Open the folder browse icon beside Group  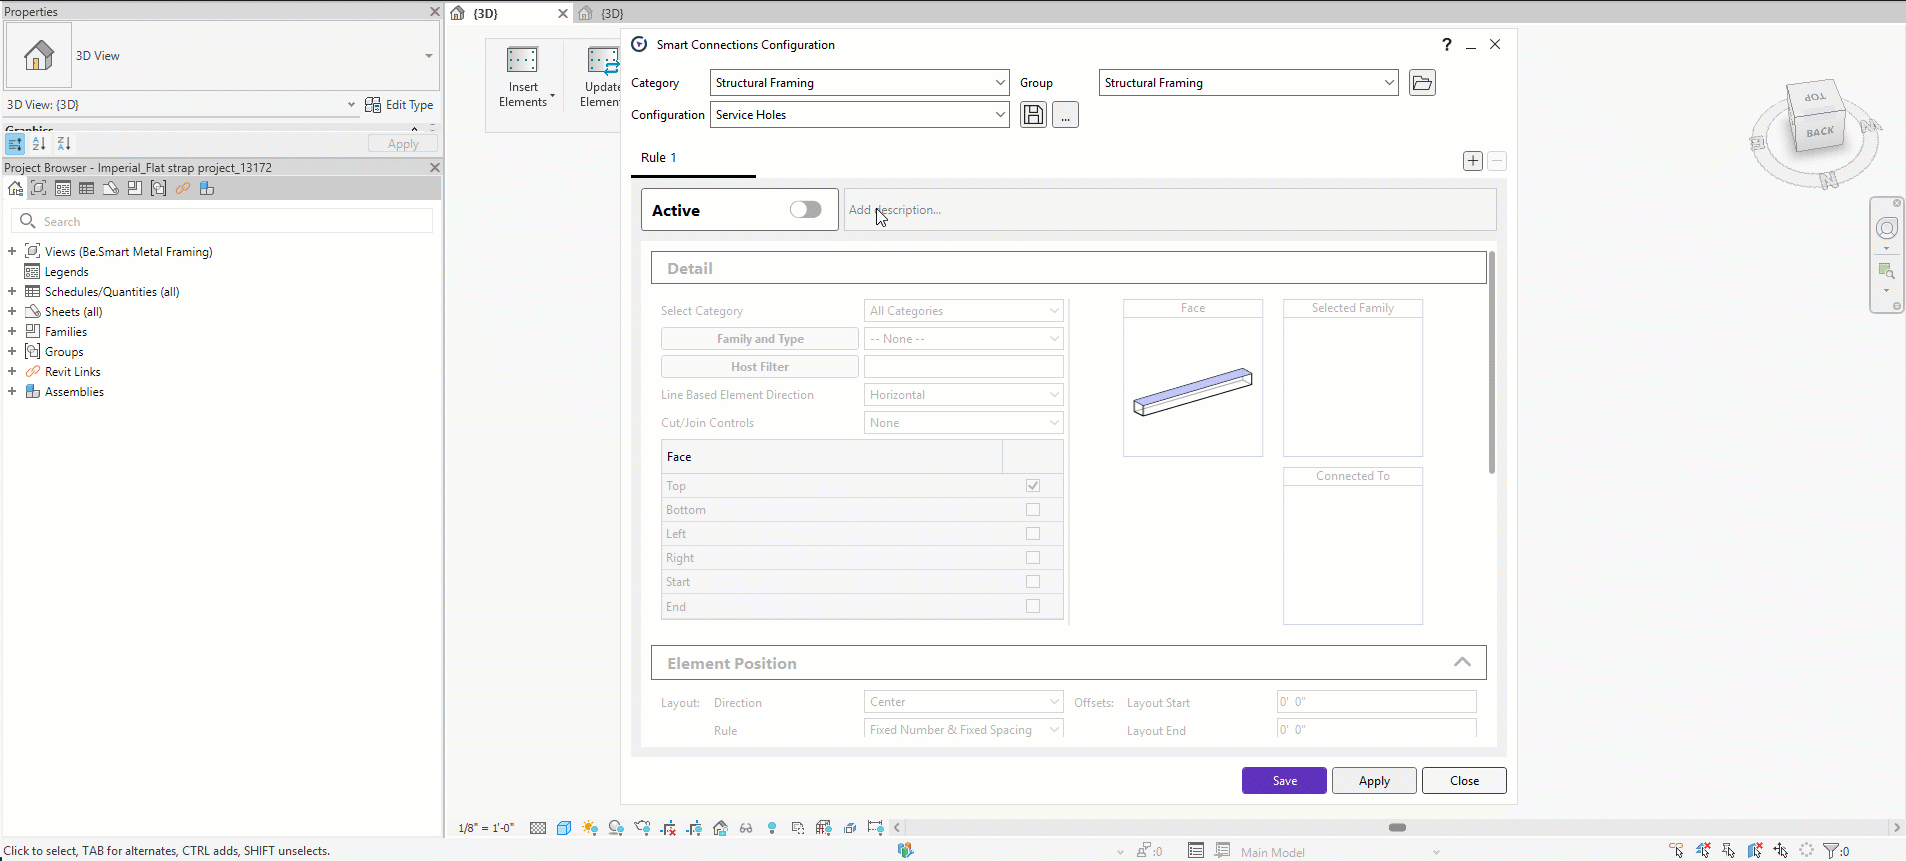(x=1422, y=83)
